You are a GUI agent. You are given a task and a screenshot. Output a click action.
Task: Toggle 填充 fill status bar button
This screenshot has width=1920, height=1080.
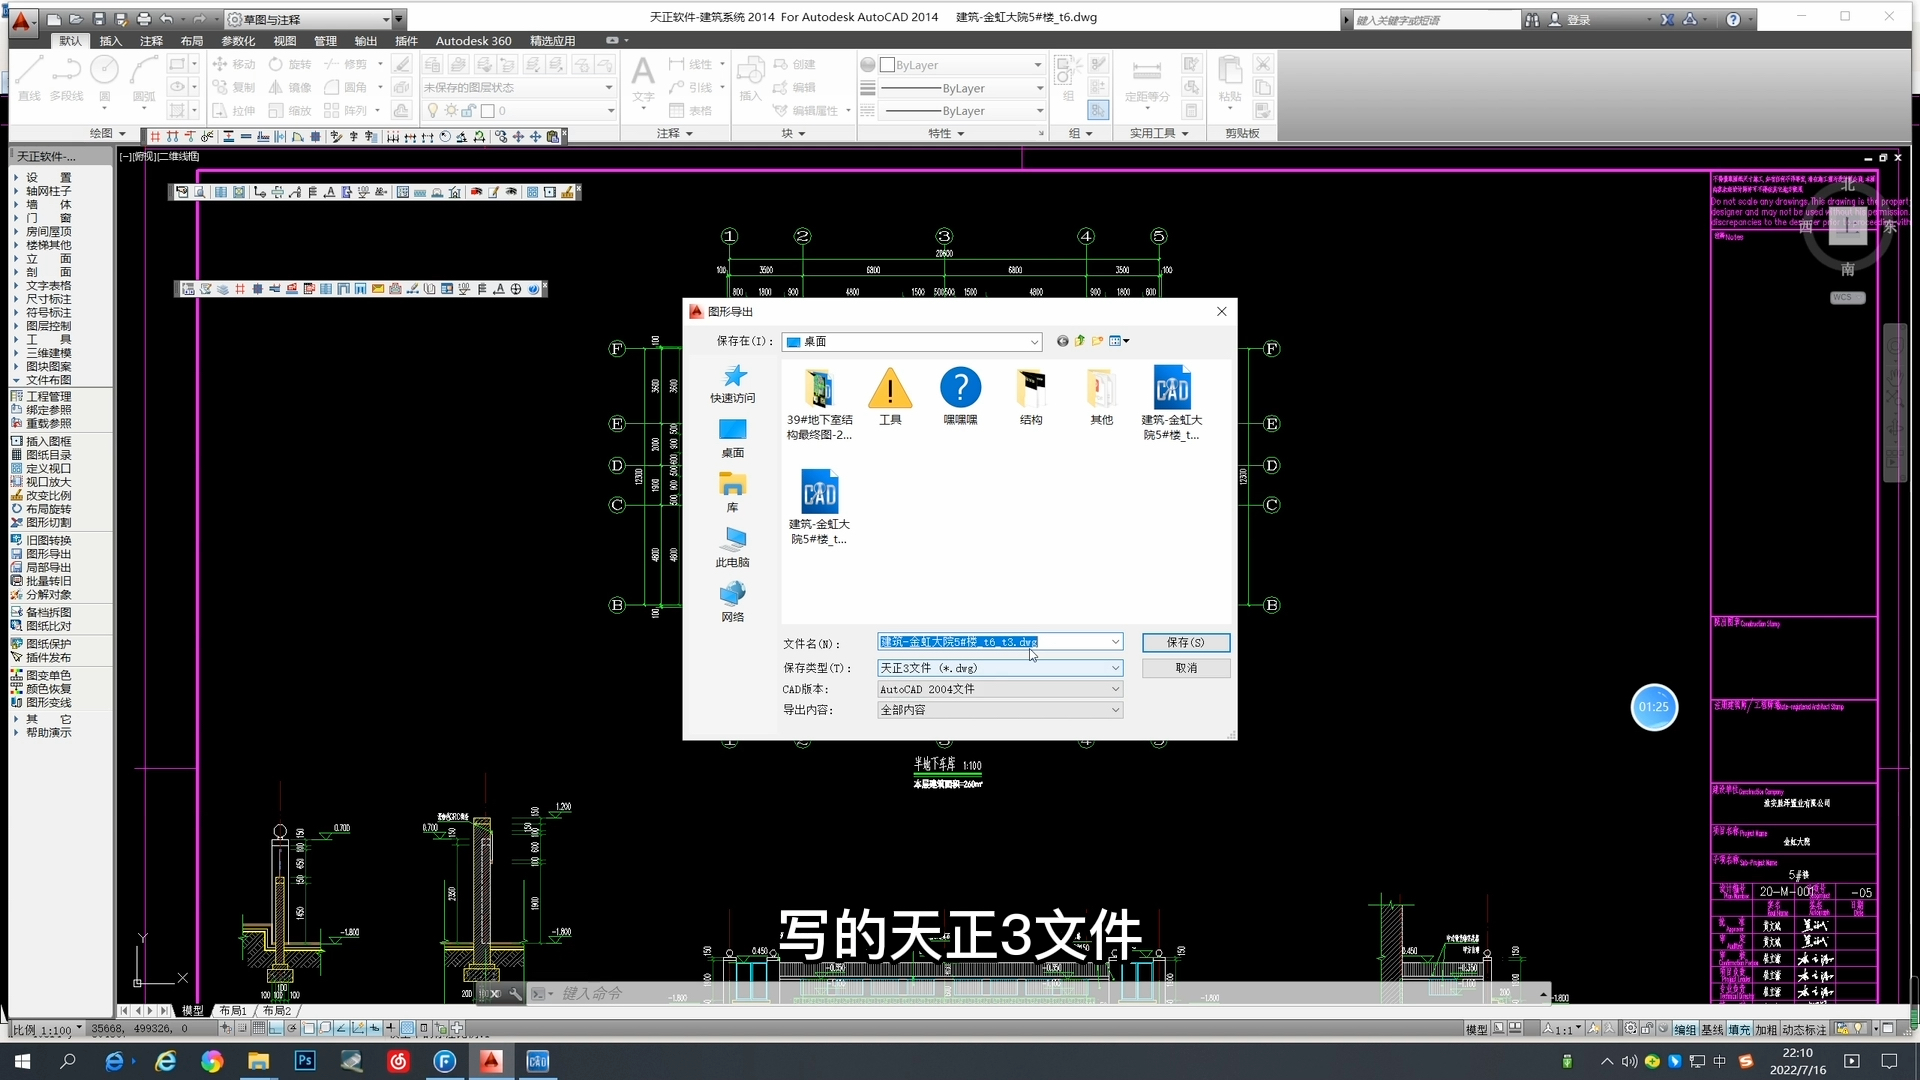coord(1739,1029)
